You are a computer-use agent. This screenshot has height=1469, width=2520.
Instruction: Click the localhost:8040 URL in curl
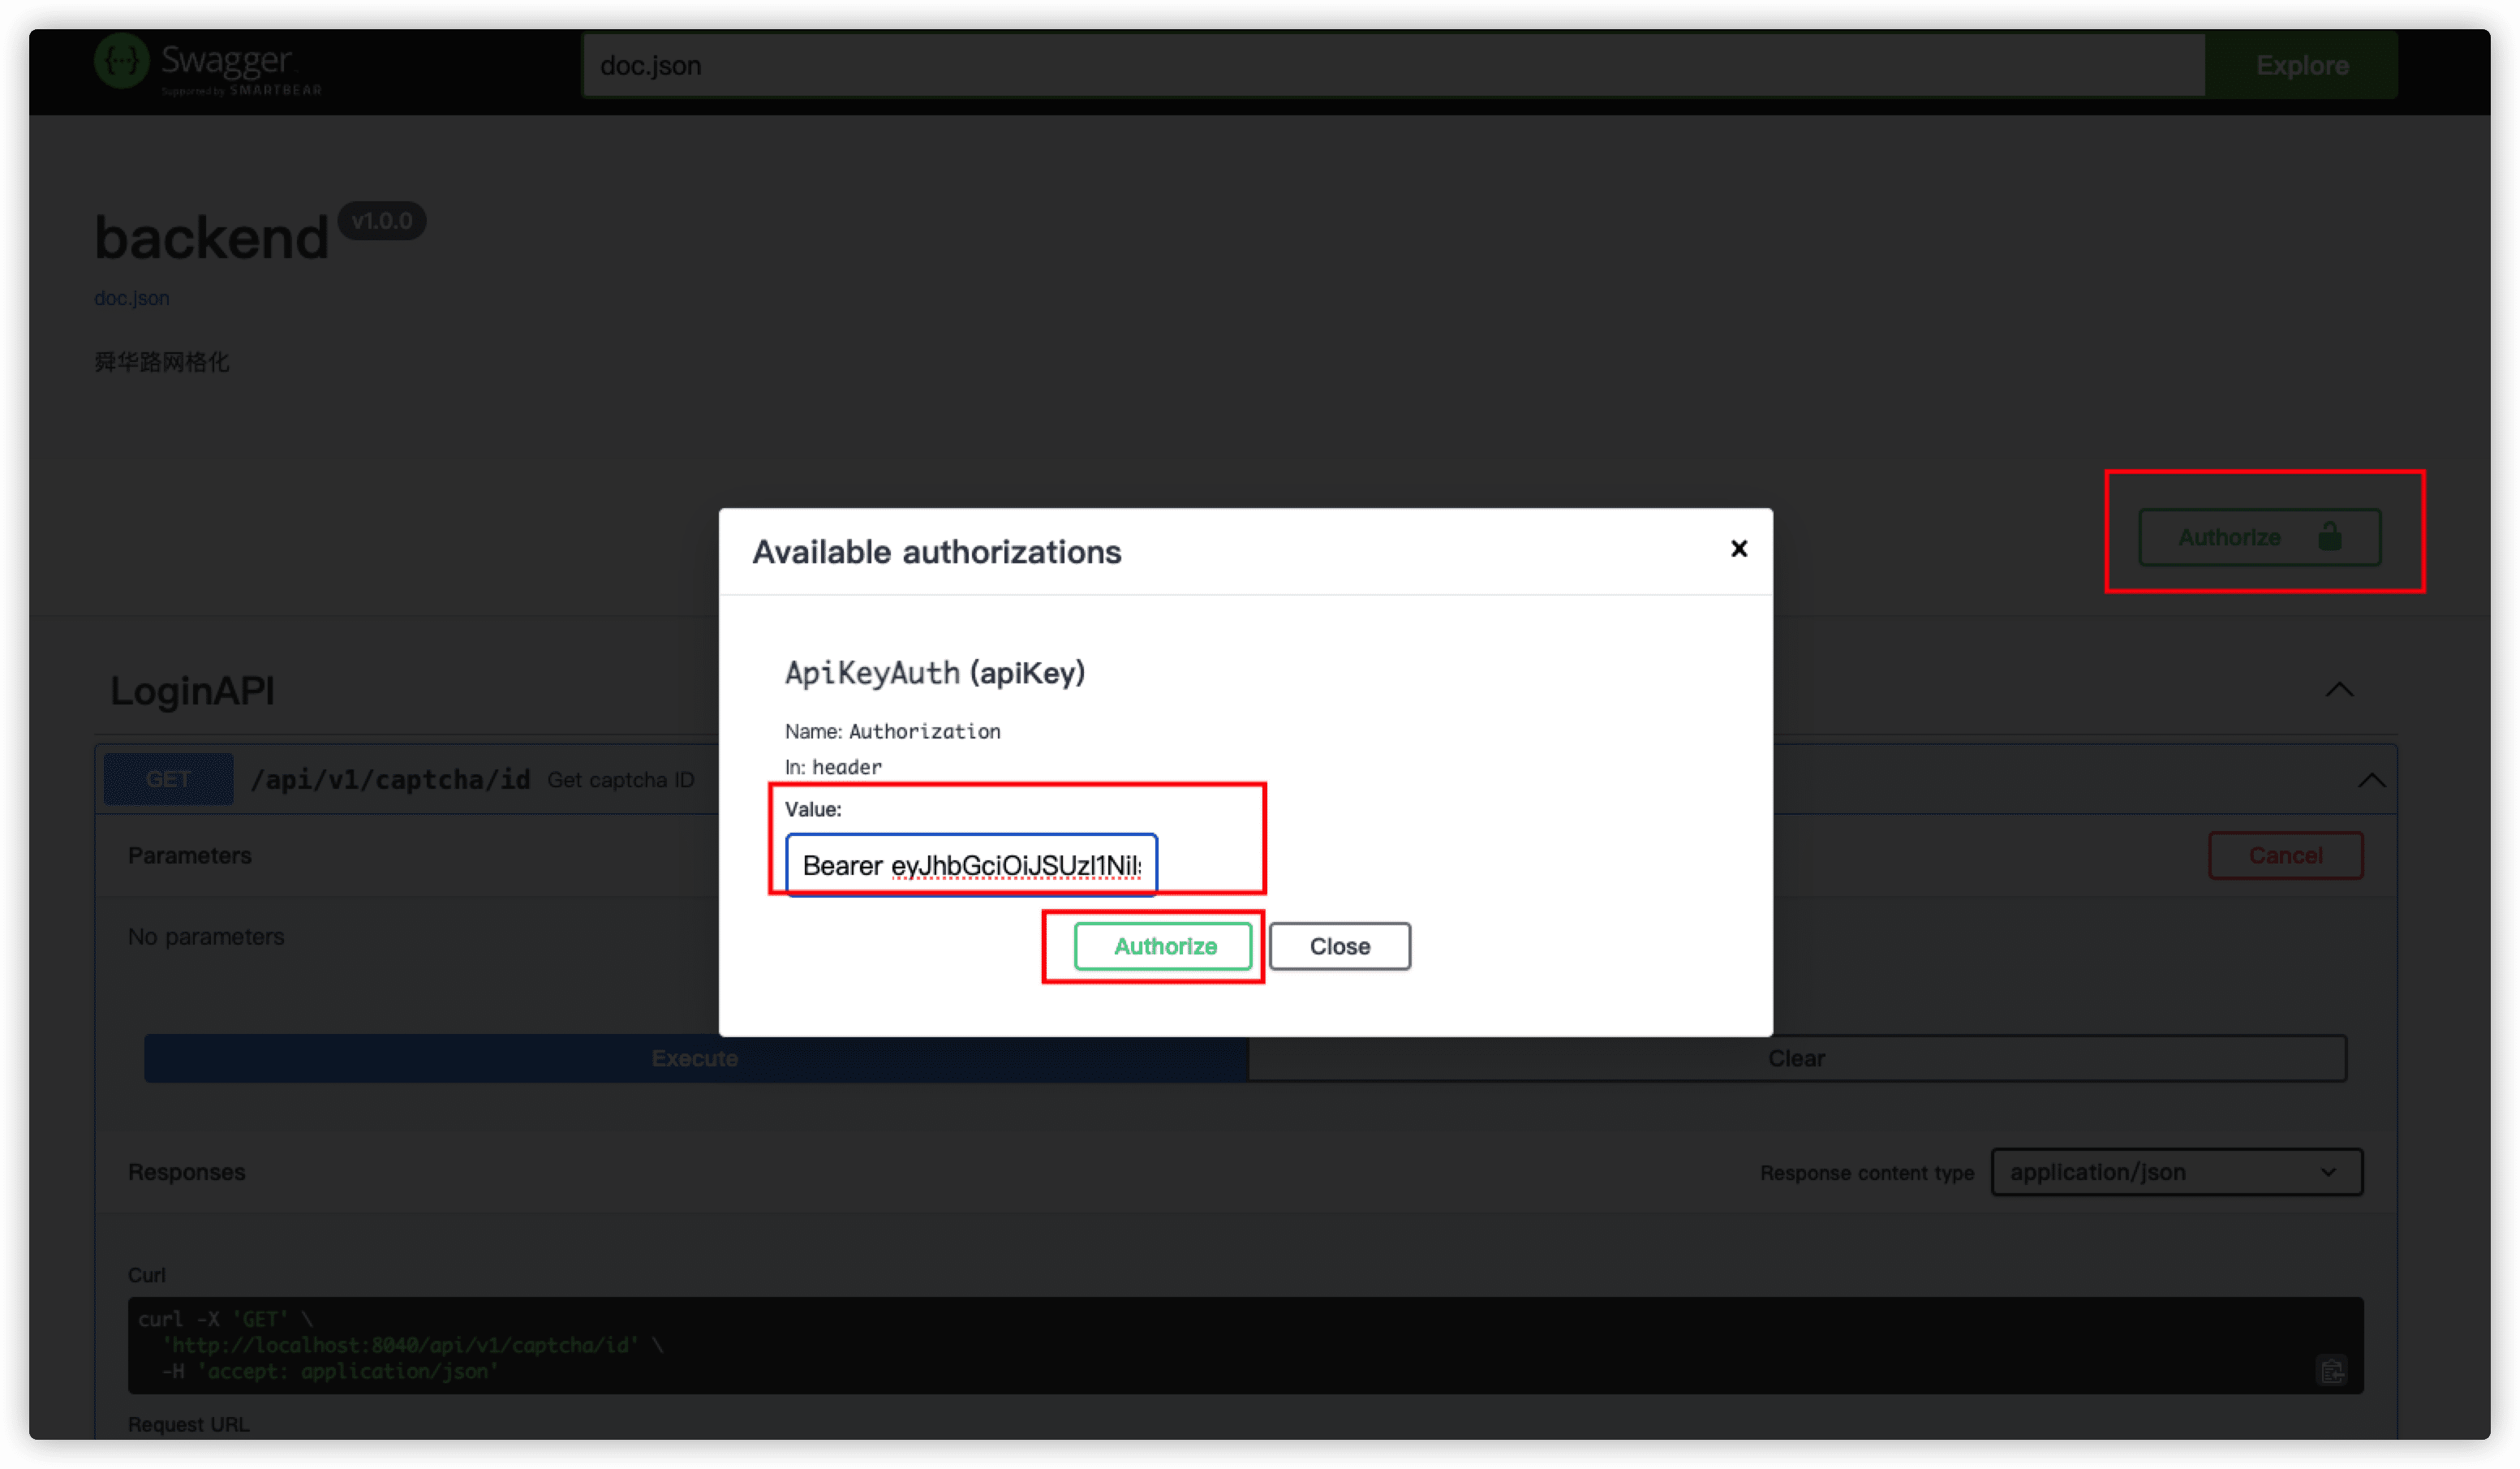401,1345
